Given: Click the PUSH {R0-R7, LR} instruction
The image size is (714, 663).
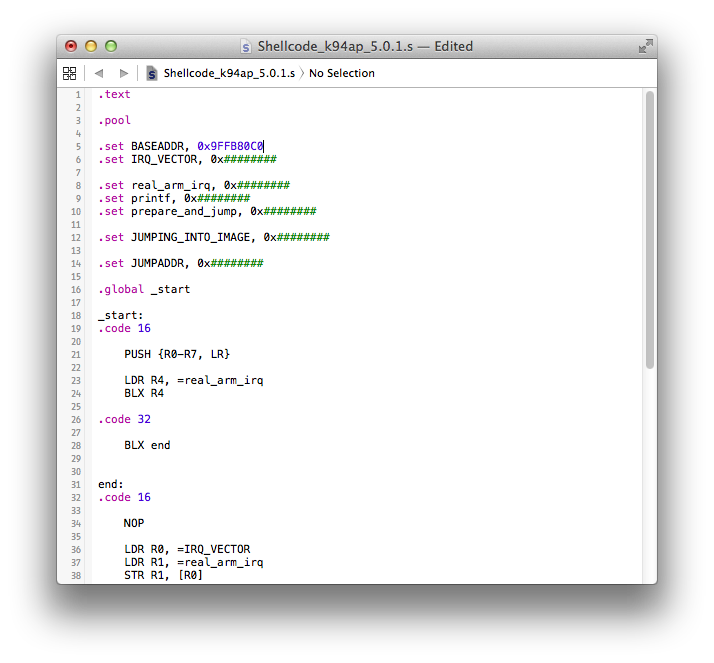Looking at the screenshot, I should pos(177,354).
